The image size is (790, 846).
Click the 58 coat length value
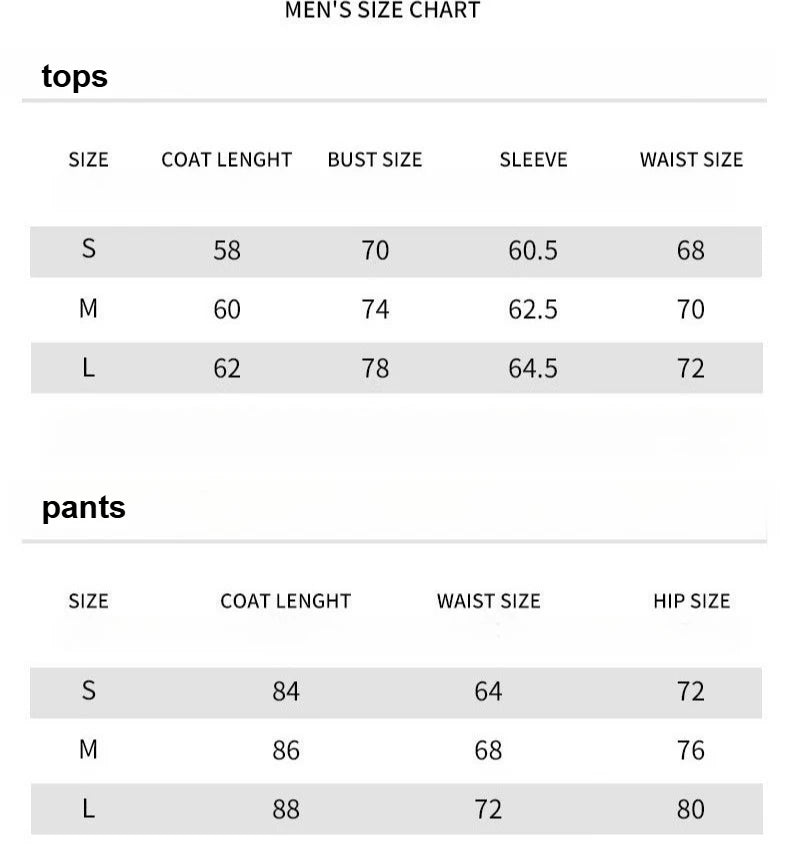click(x=227, y=250)
